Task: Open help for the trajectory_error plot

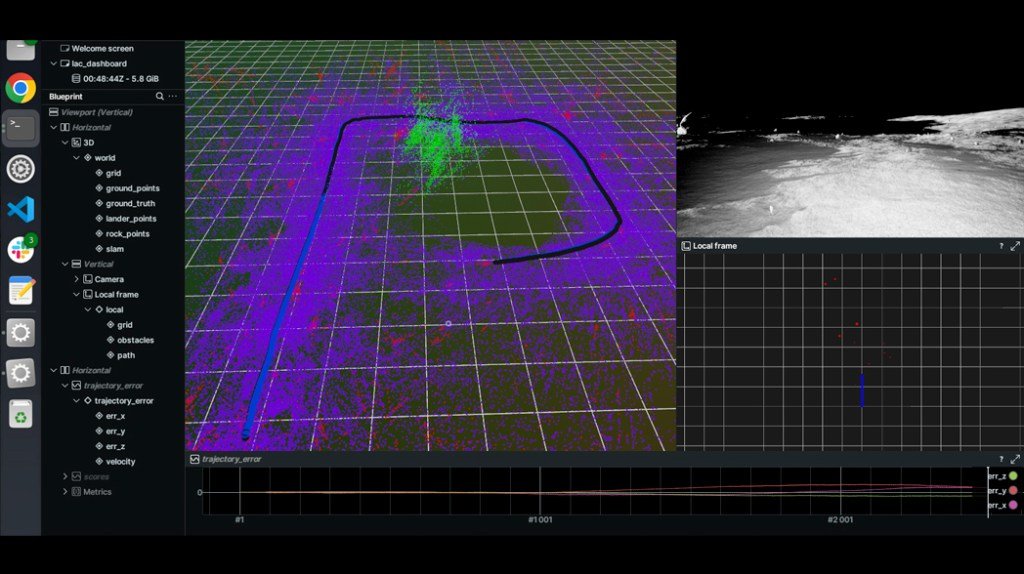Action: click(x=1001, y=459)
